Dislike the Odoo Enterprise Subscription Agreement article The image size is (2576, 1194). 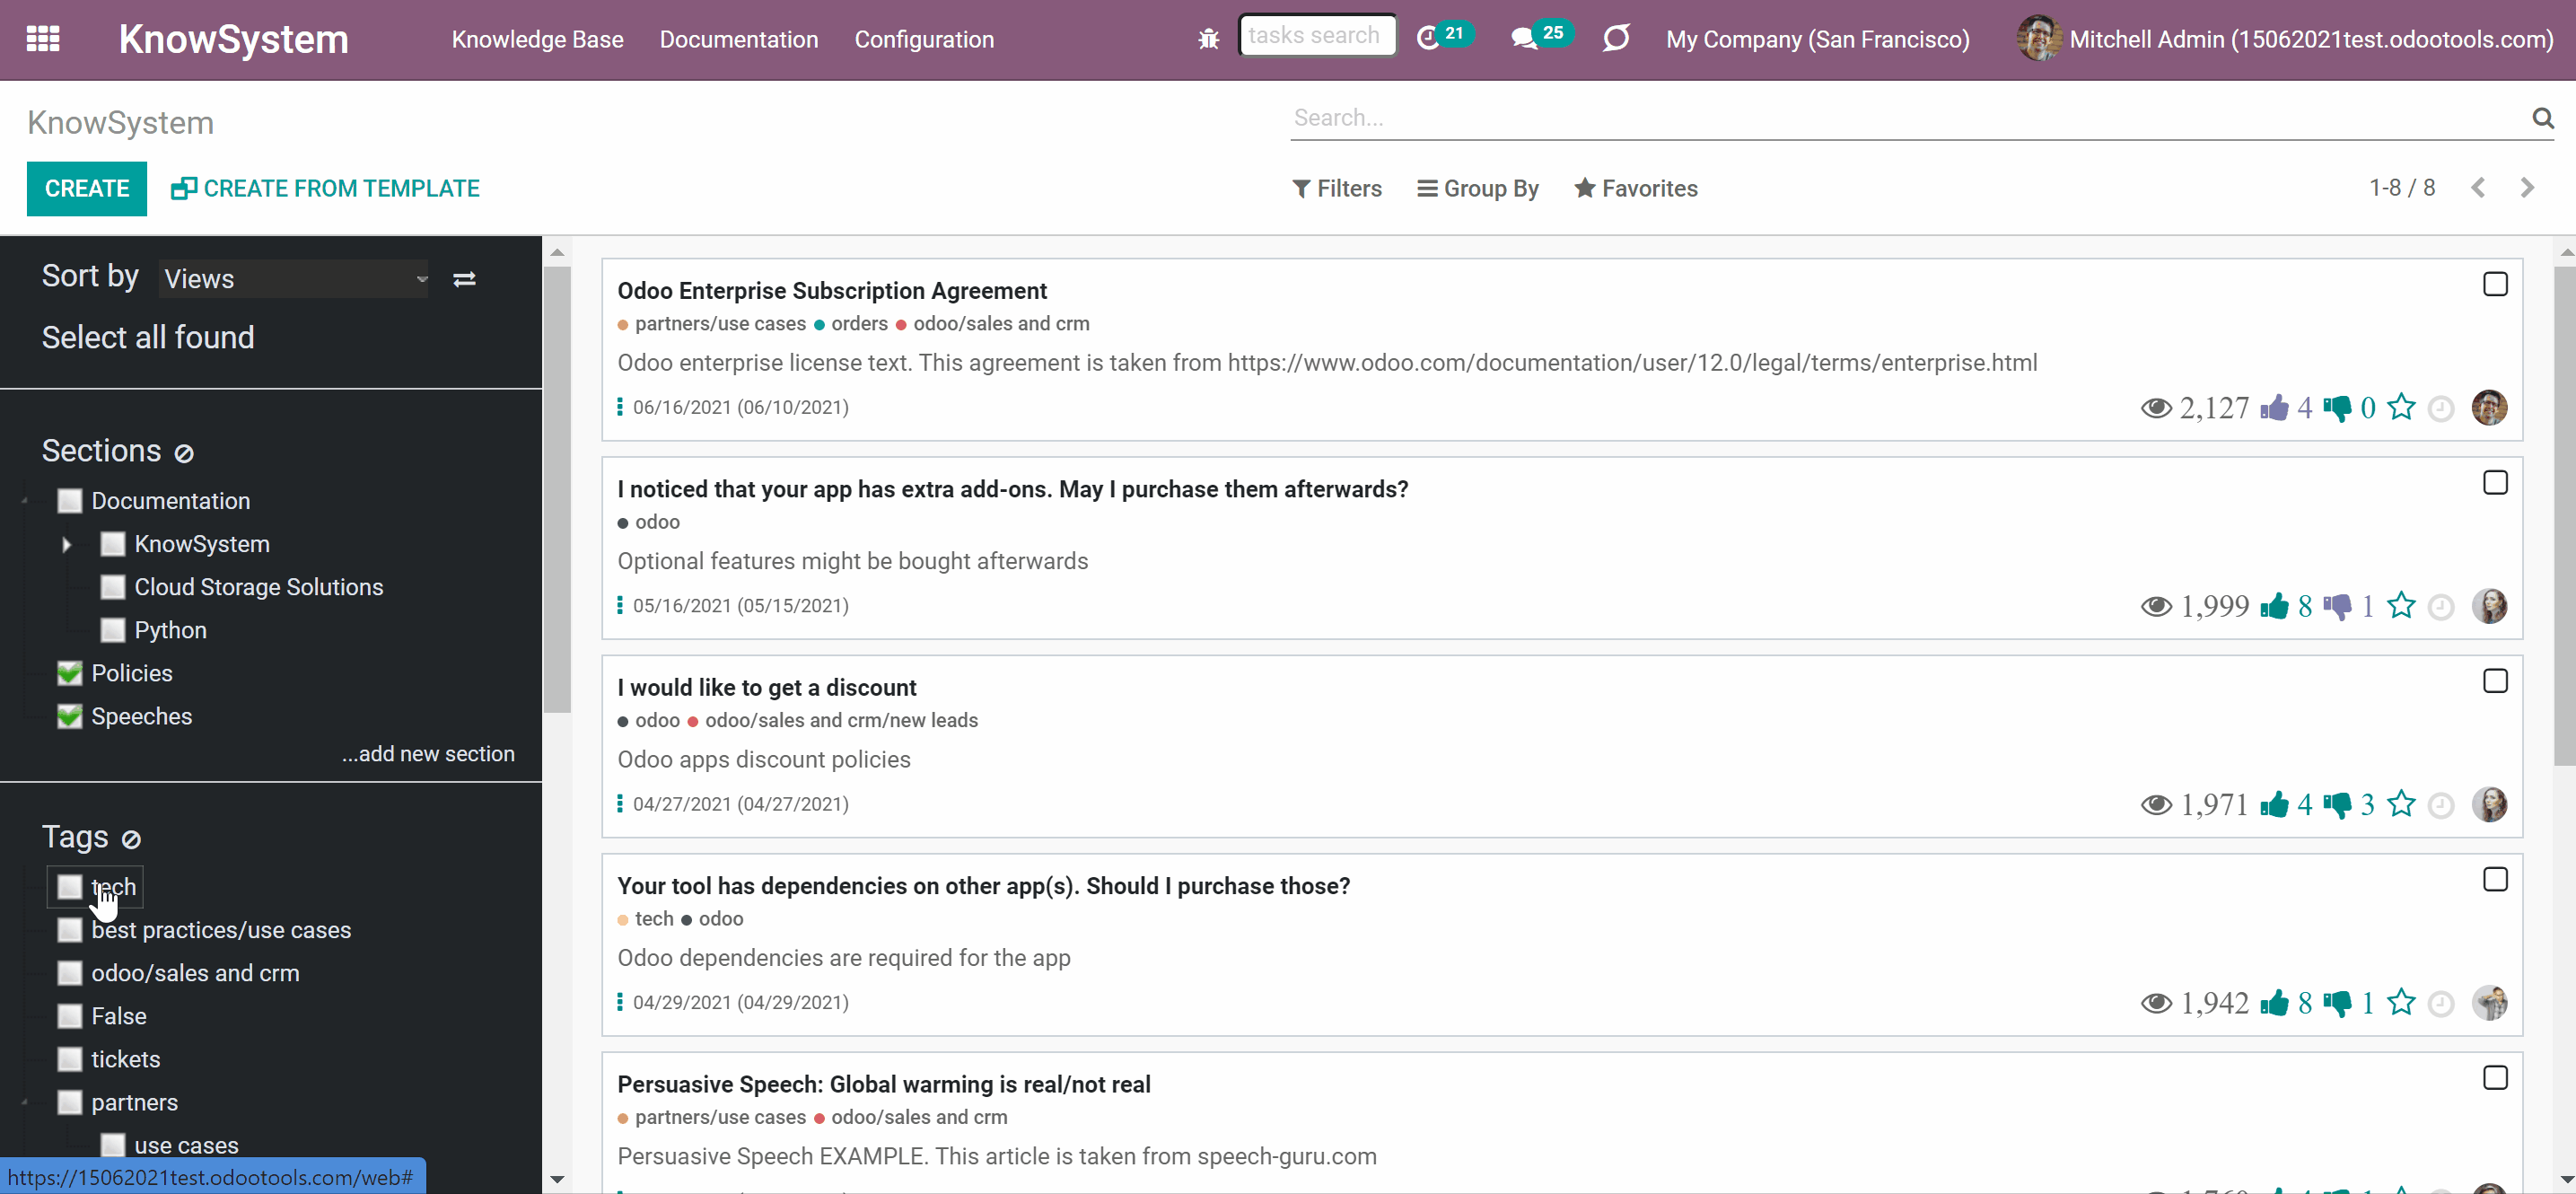pyautogui.click(x=2338, y=408)
